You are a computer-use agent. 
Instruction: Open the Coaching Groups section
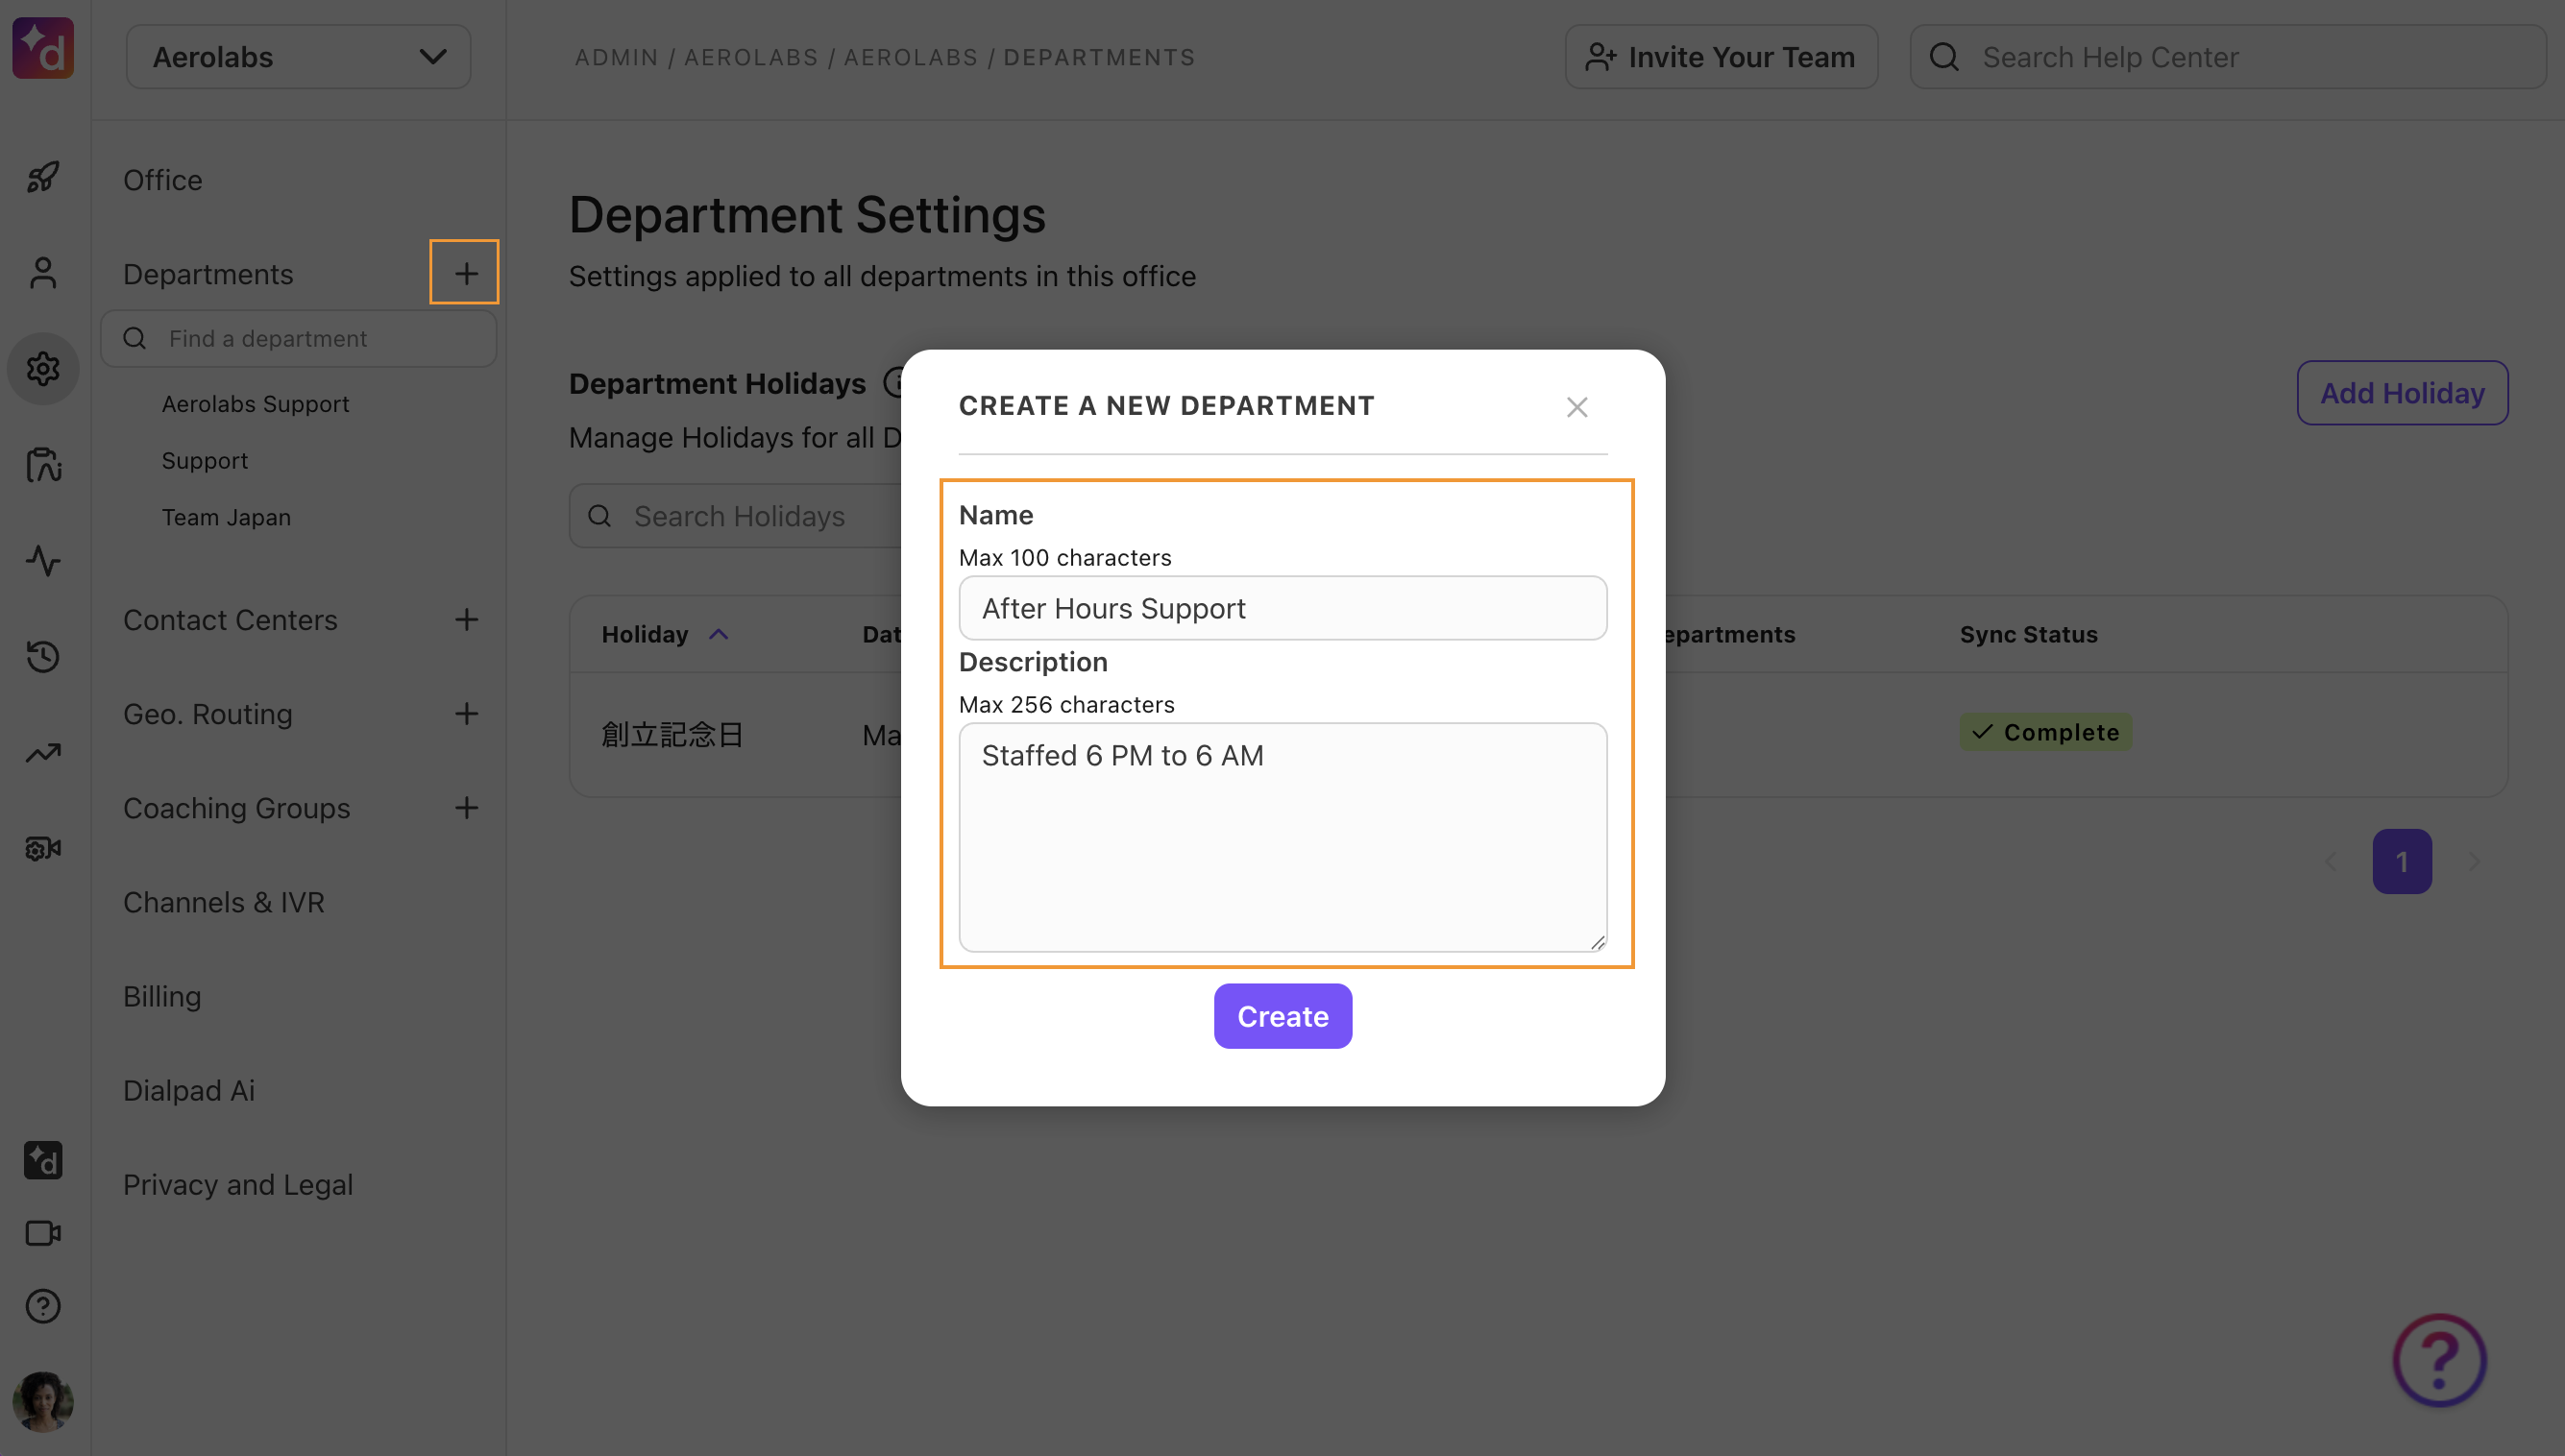tap(237, 808)
